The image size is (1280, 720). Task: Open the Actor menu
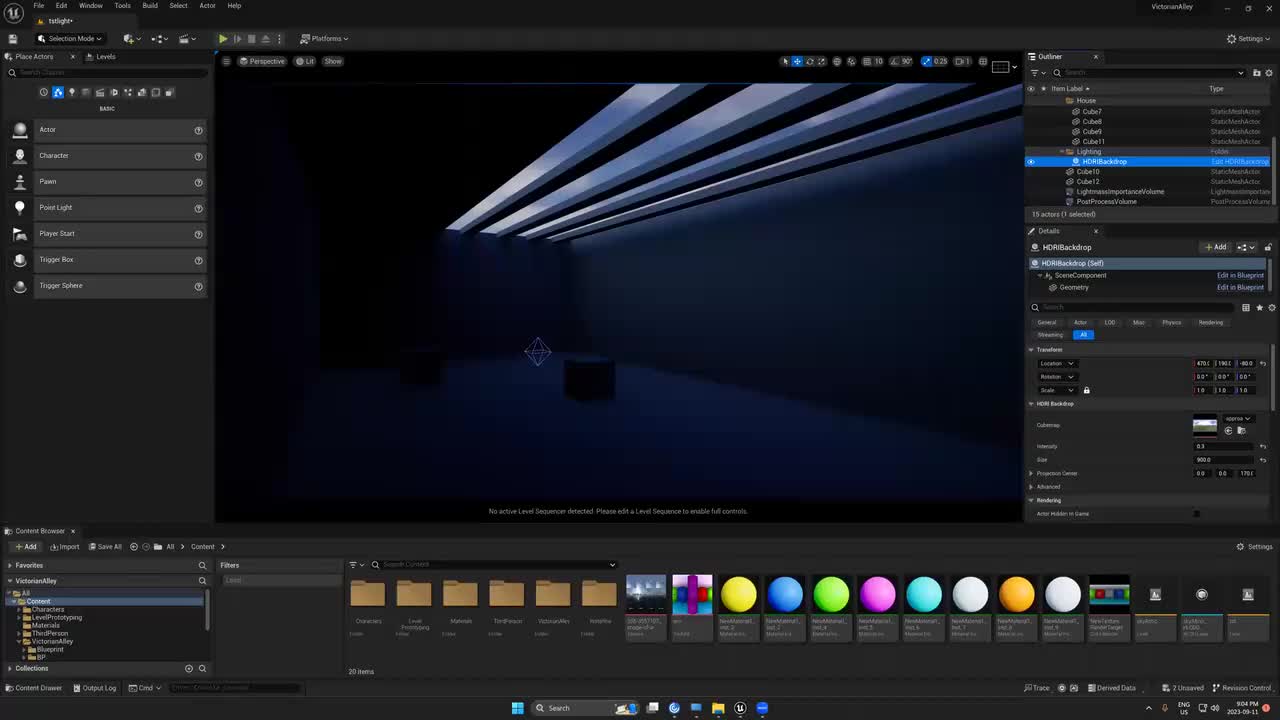tap(207, 5)
